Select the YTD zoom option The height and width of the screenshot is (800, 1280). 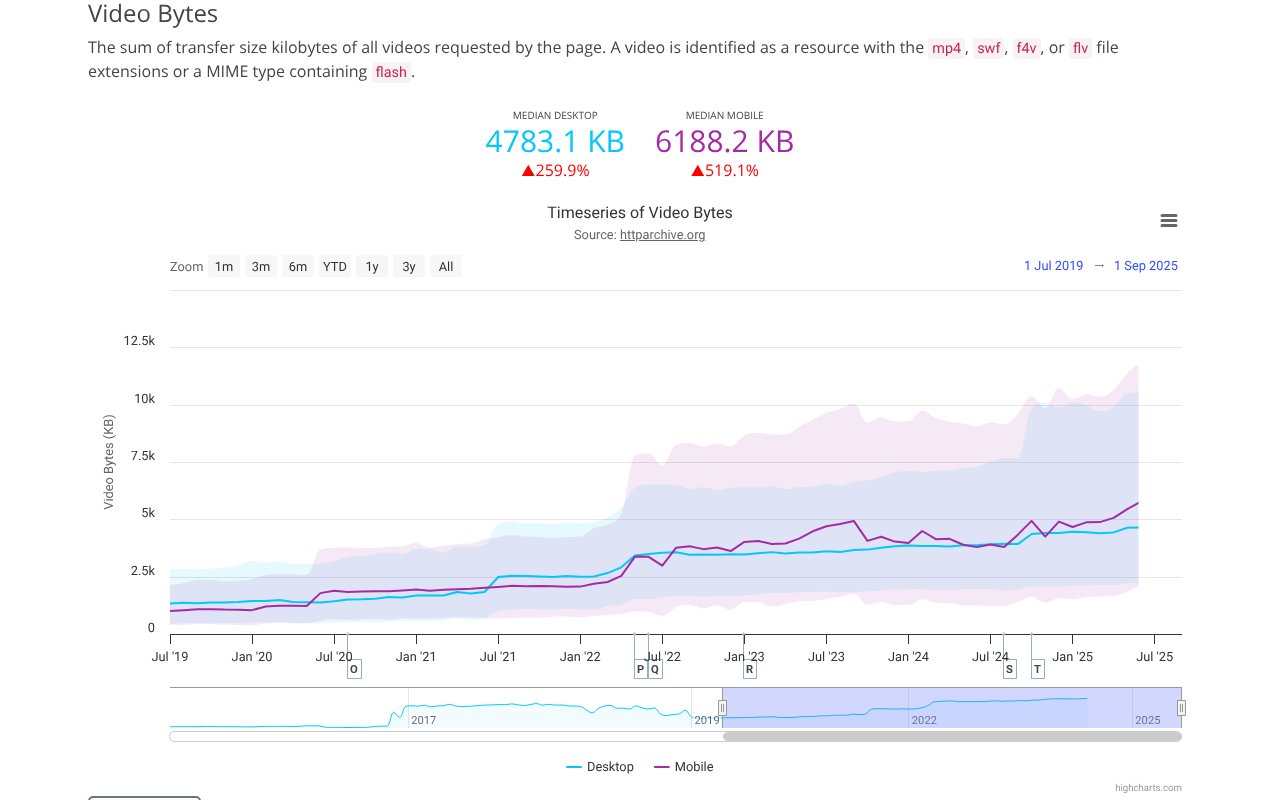point(335,267)
